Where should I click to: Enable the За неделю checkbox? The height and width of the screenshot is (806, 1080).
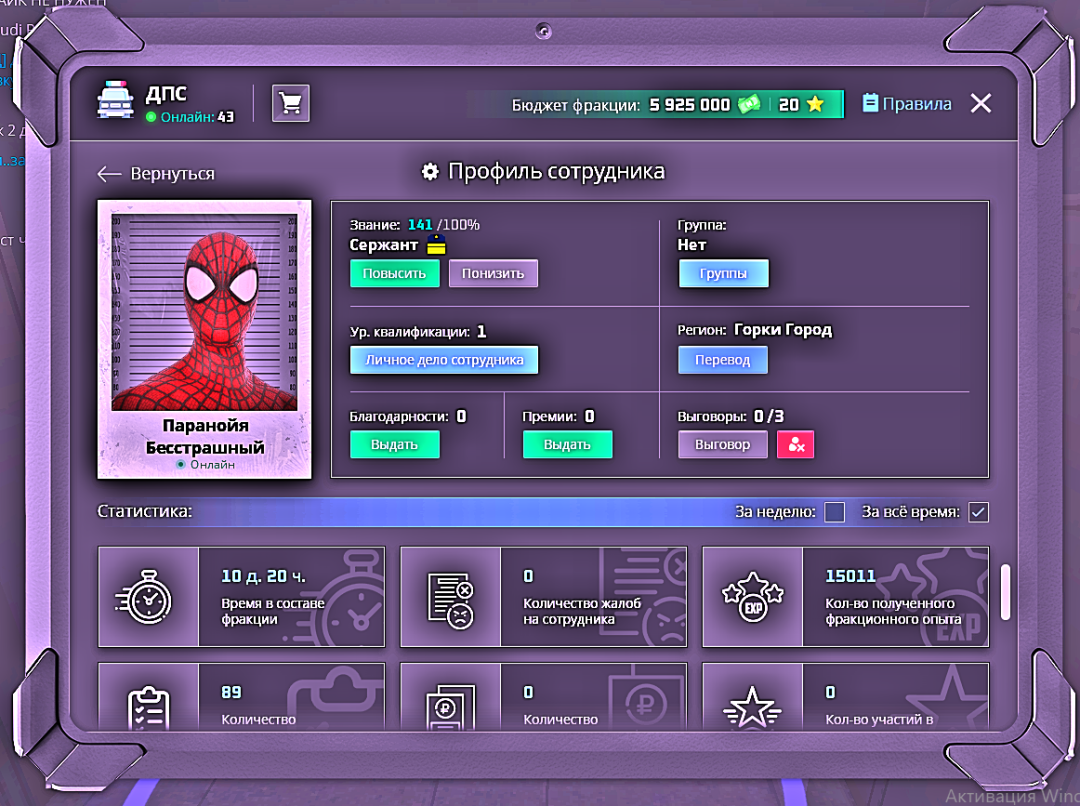(835, 512)
